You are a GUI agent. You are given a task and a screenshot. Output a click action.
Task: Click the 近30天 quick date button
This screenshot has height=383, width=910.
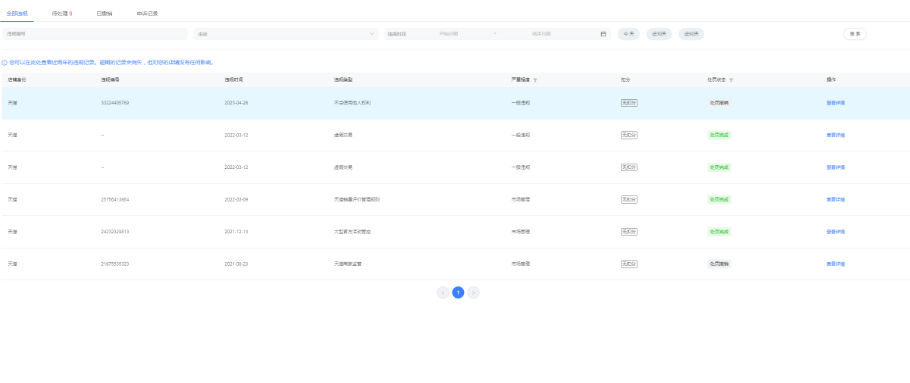pos(659,34)
